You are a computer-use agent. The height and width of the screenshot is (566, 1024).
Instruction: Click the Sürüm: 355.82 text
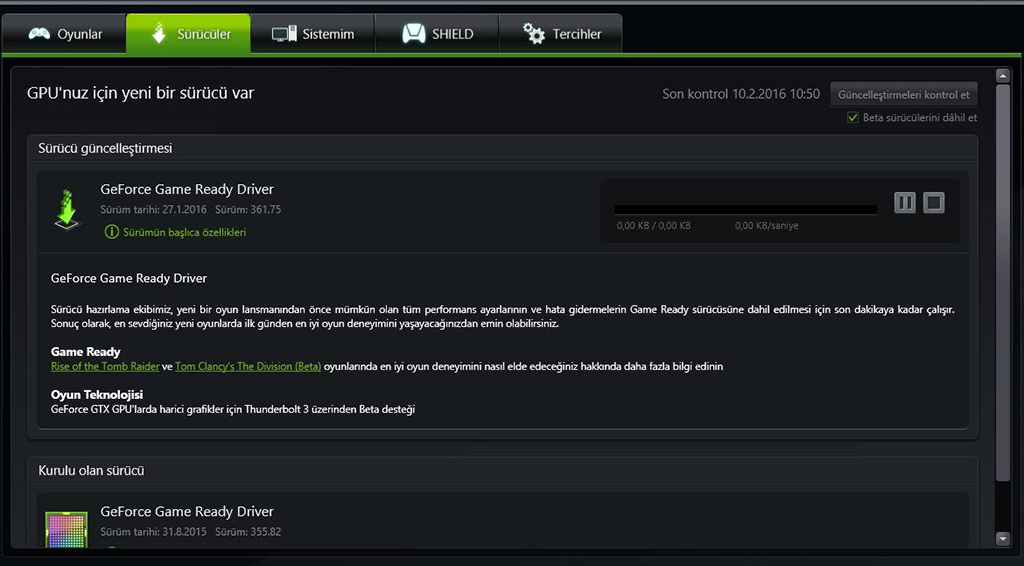(x=248, y=532)
